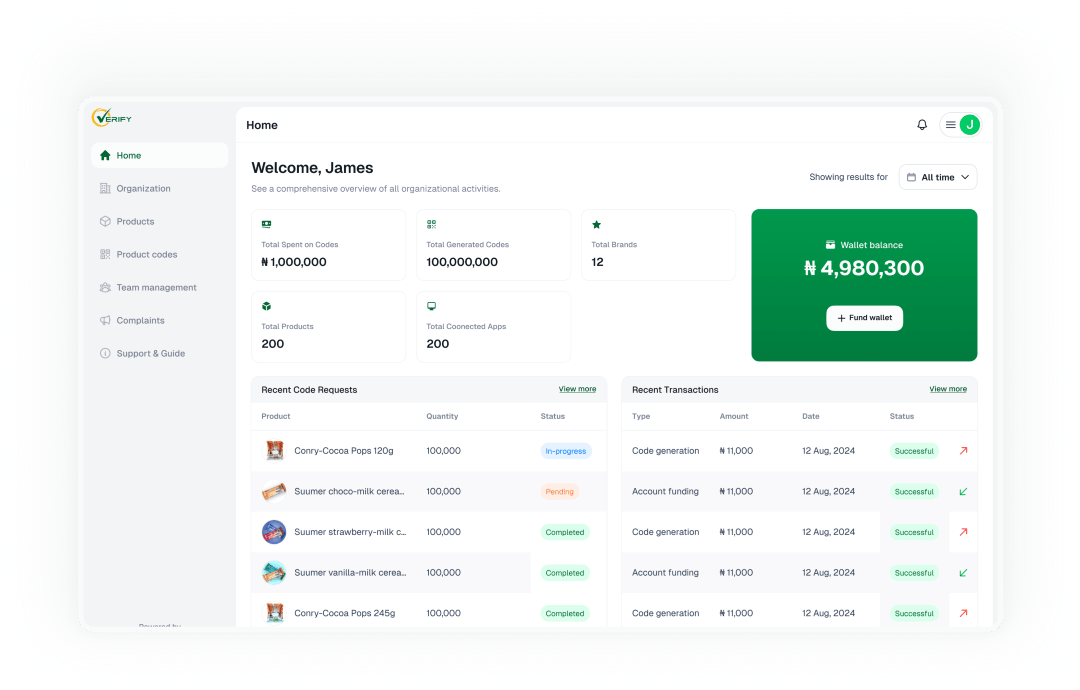The image size is (1080, 690).
Task: Click the Verify logo in the sidebar
Action: [x=112, y=118]
